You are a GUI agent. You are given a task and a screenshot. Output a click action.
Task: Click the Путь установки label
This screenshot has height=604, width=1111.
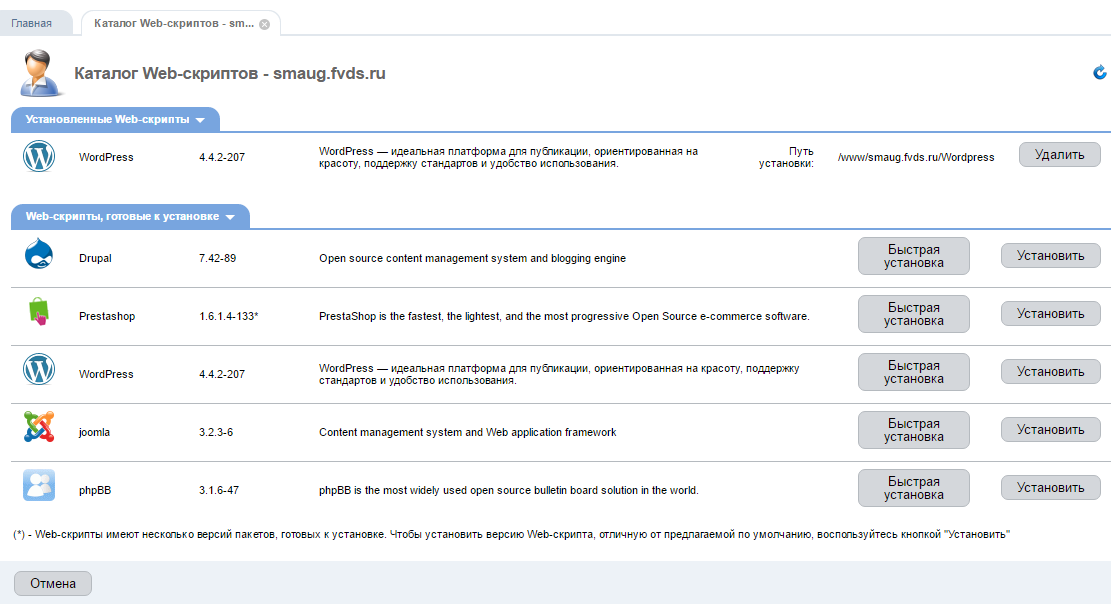(786, 157)
